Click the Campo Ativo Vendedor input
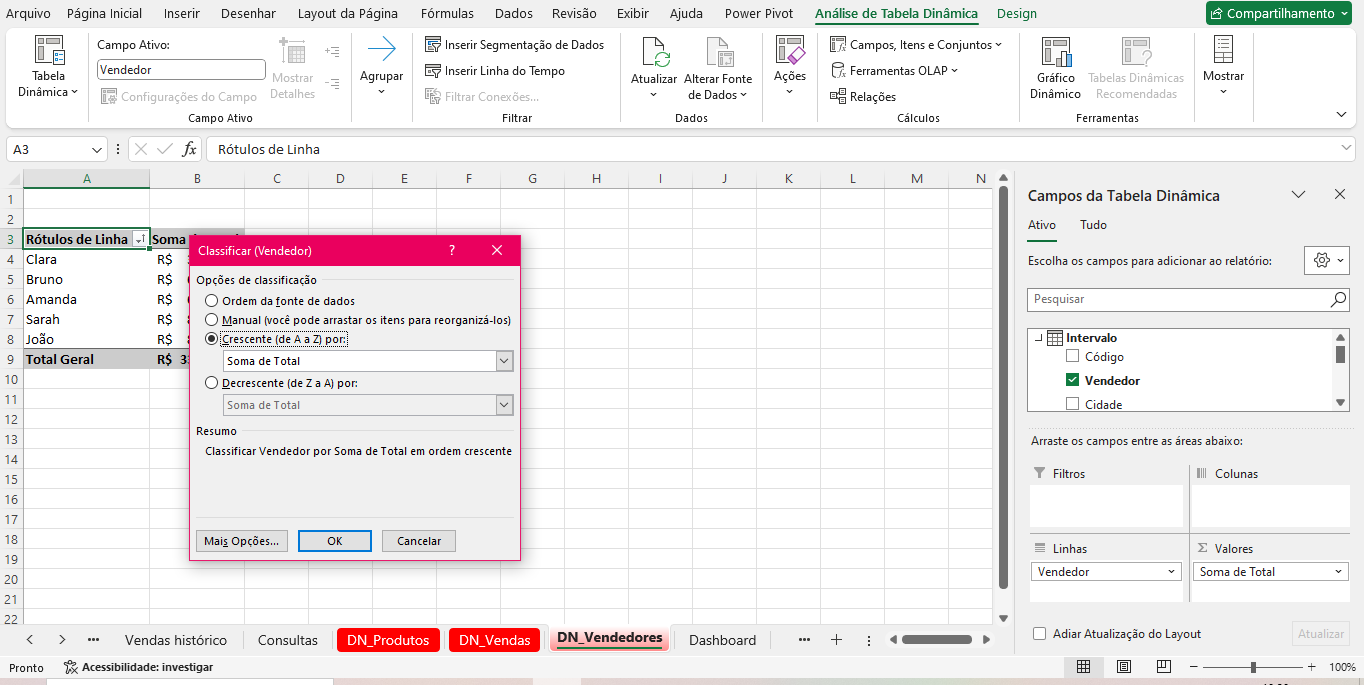 click(x=181, y=70)
